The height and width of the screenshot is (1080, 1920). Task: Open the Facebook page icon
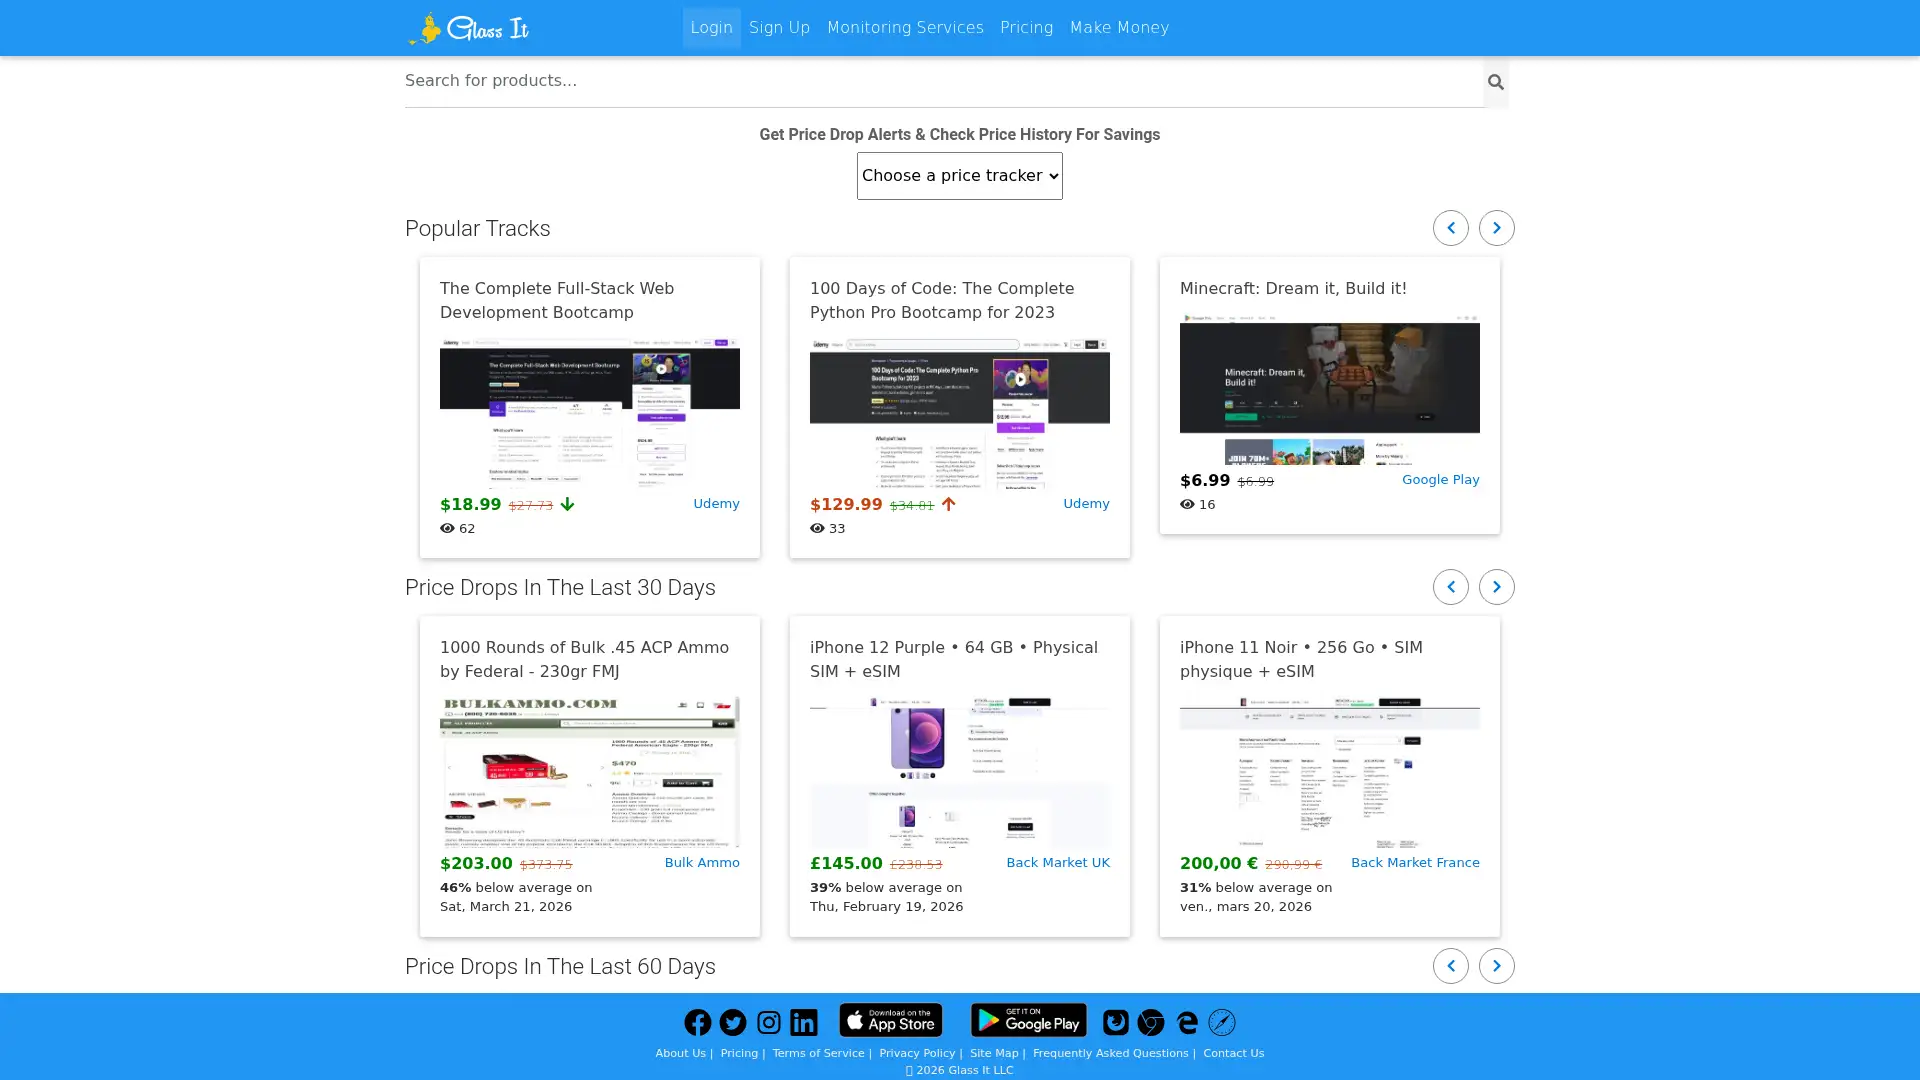[x=698, y=1022]
